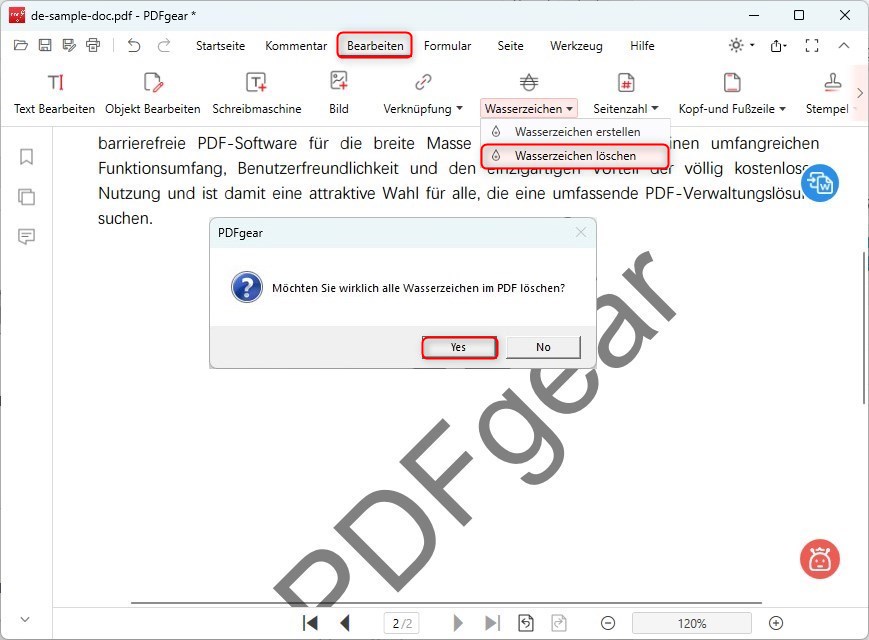This screenshot has height=640, width=869.
Task: Switch to the Formular tab
Action: (447, 46)
